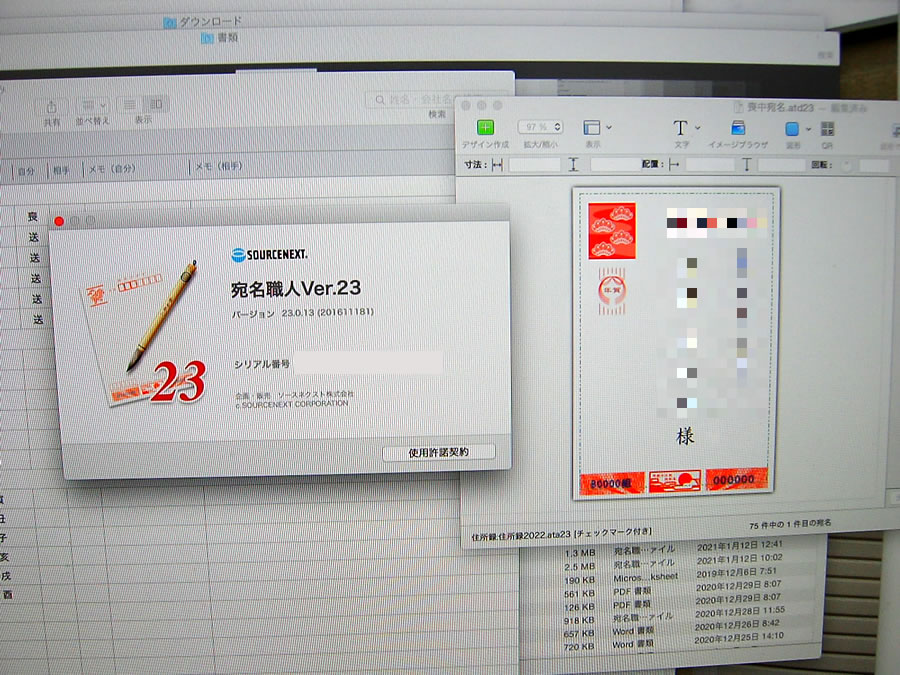Click the 住所録2022.ata23 status bar text
This screenshot has width=900, height=675.
[561, 535]
